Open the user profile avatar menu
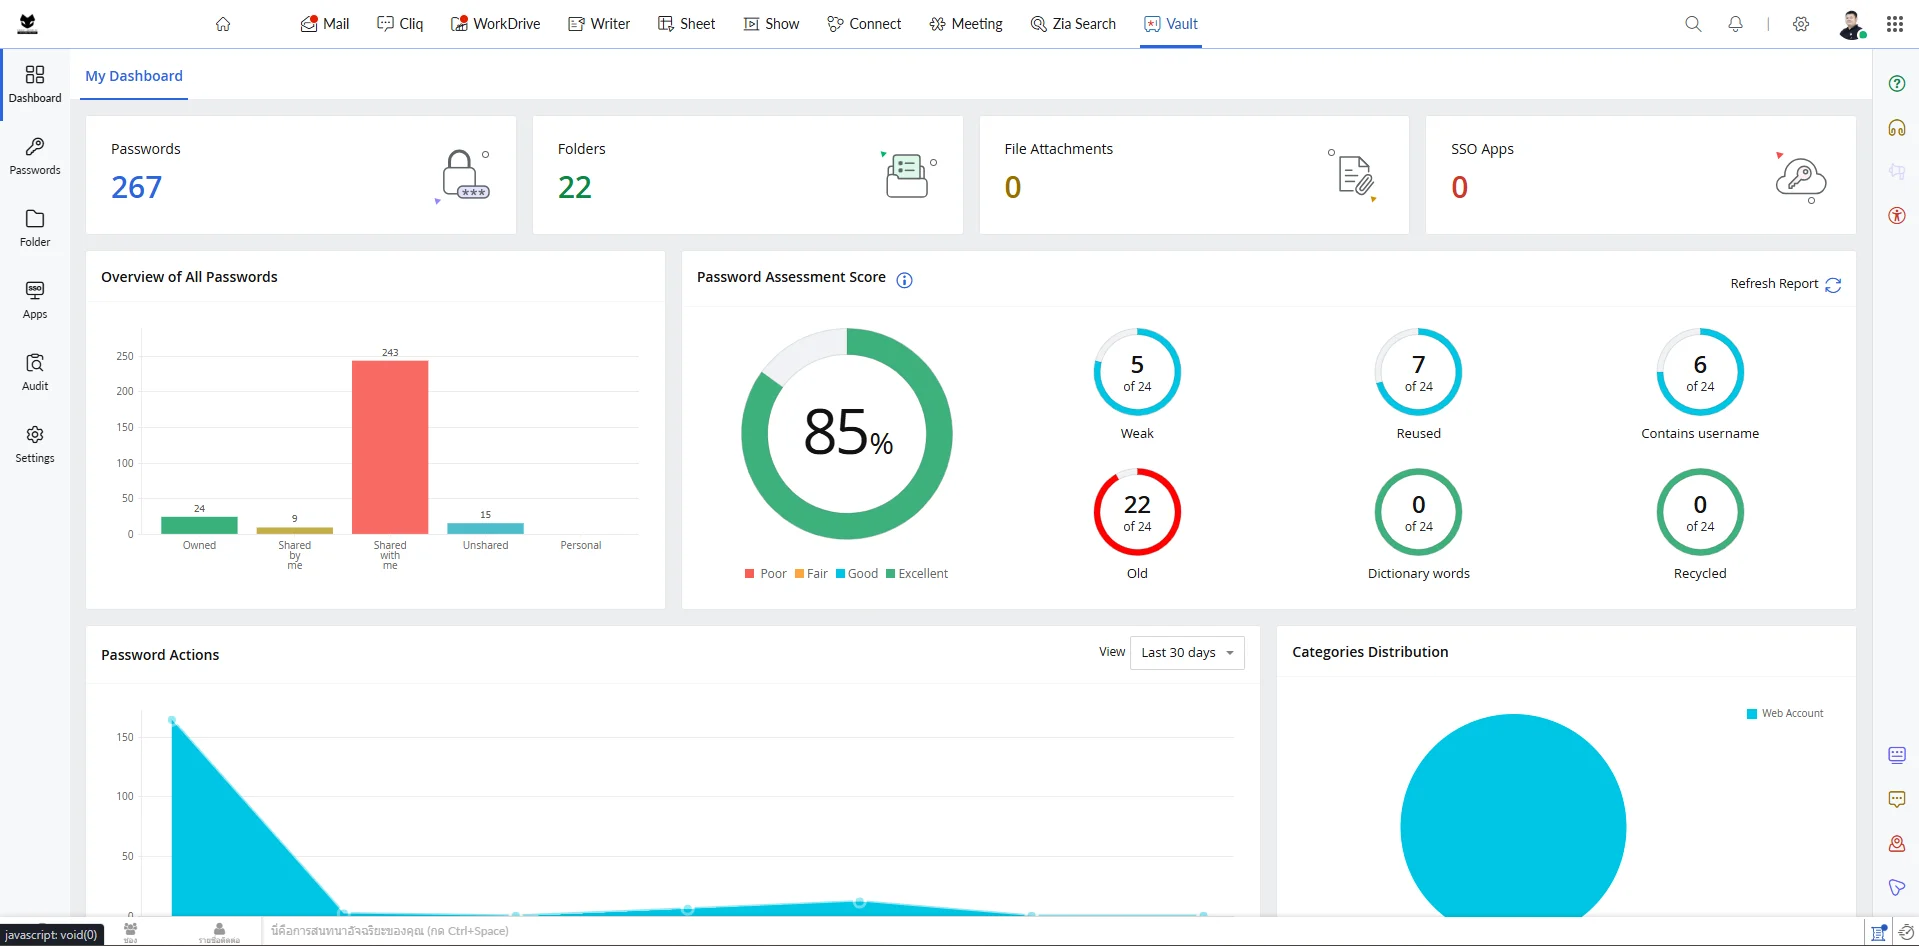The height and width of the screenshot is (946, 1919). click(1851, 24)
